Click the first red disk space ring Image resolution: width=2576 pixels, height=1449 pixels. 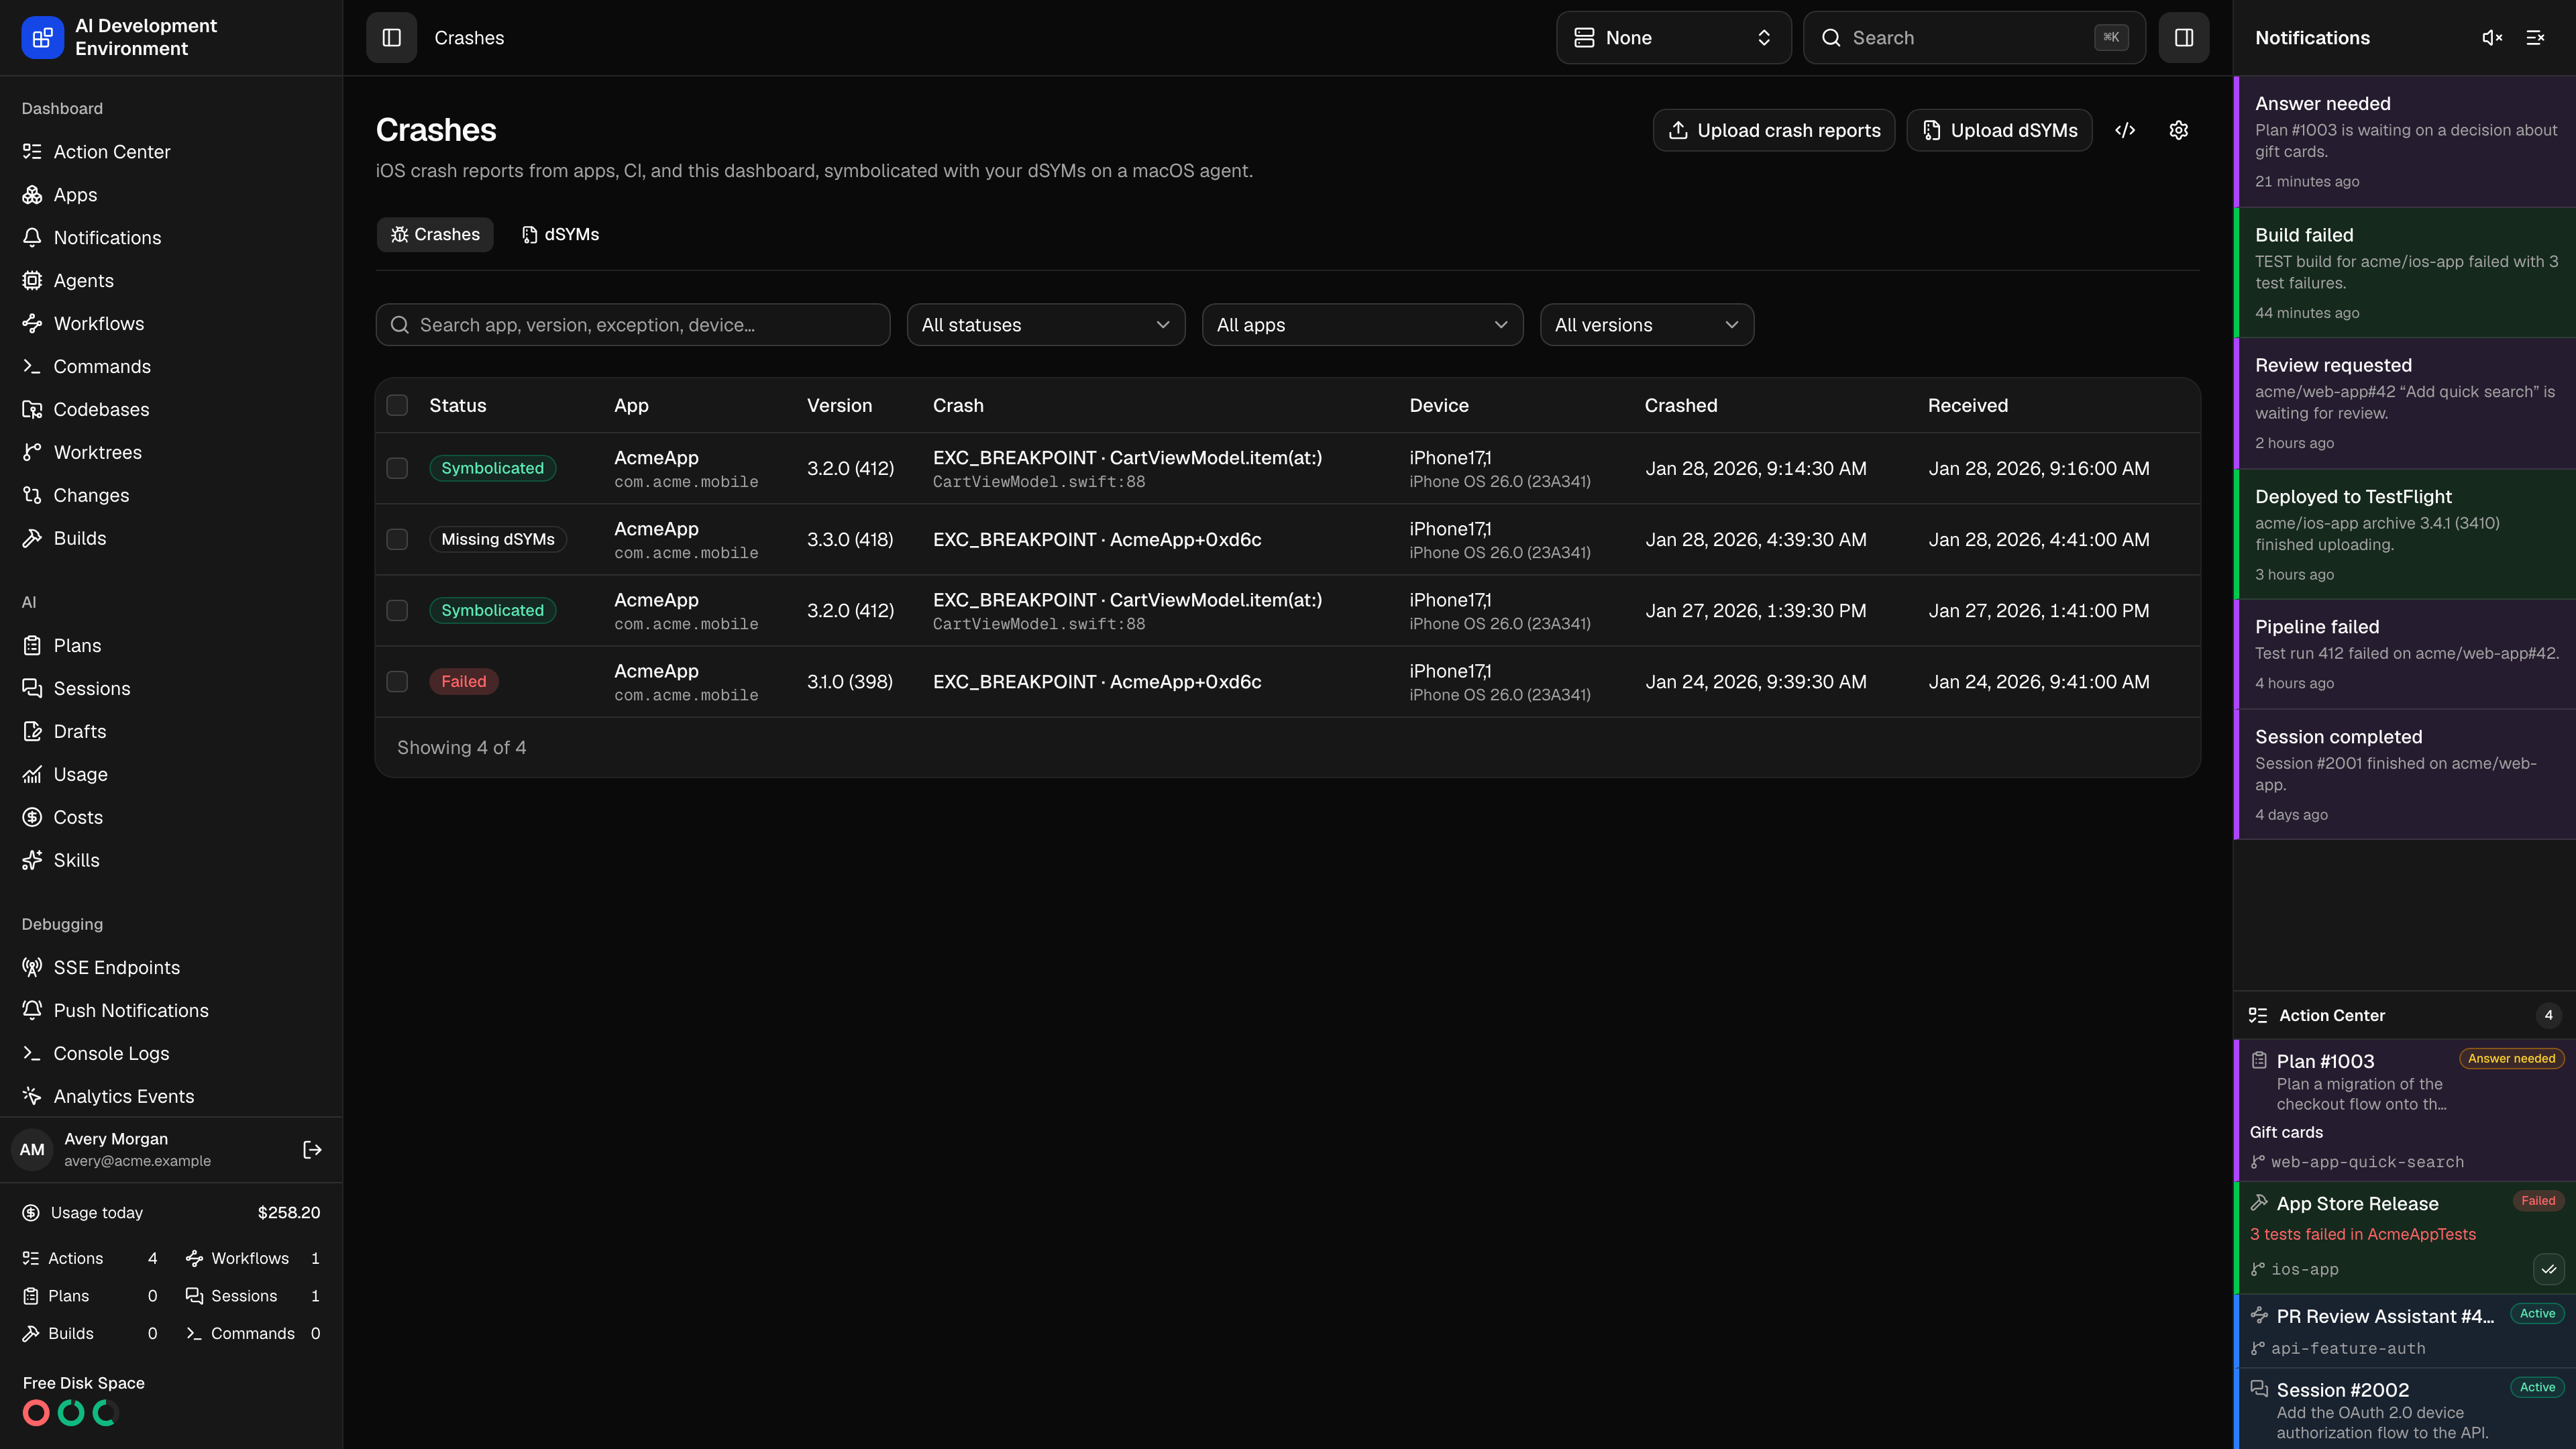coord(36,1413)
